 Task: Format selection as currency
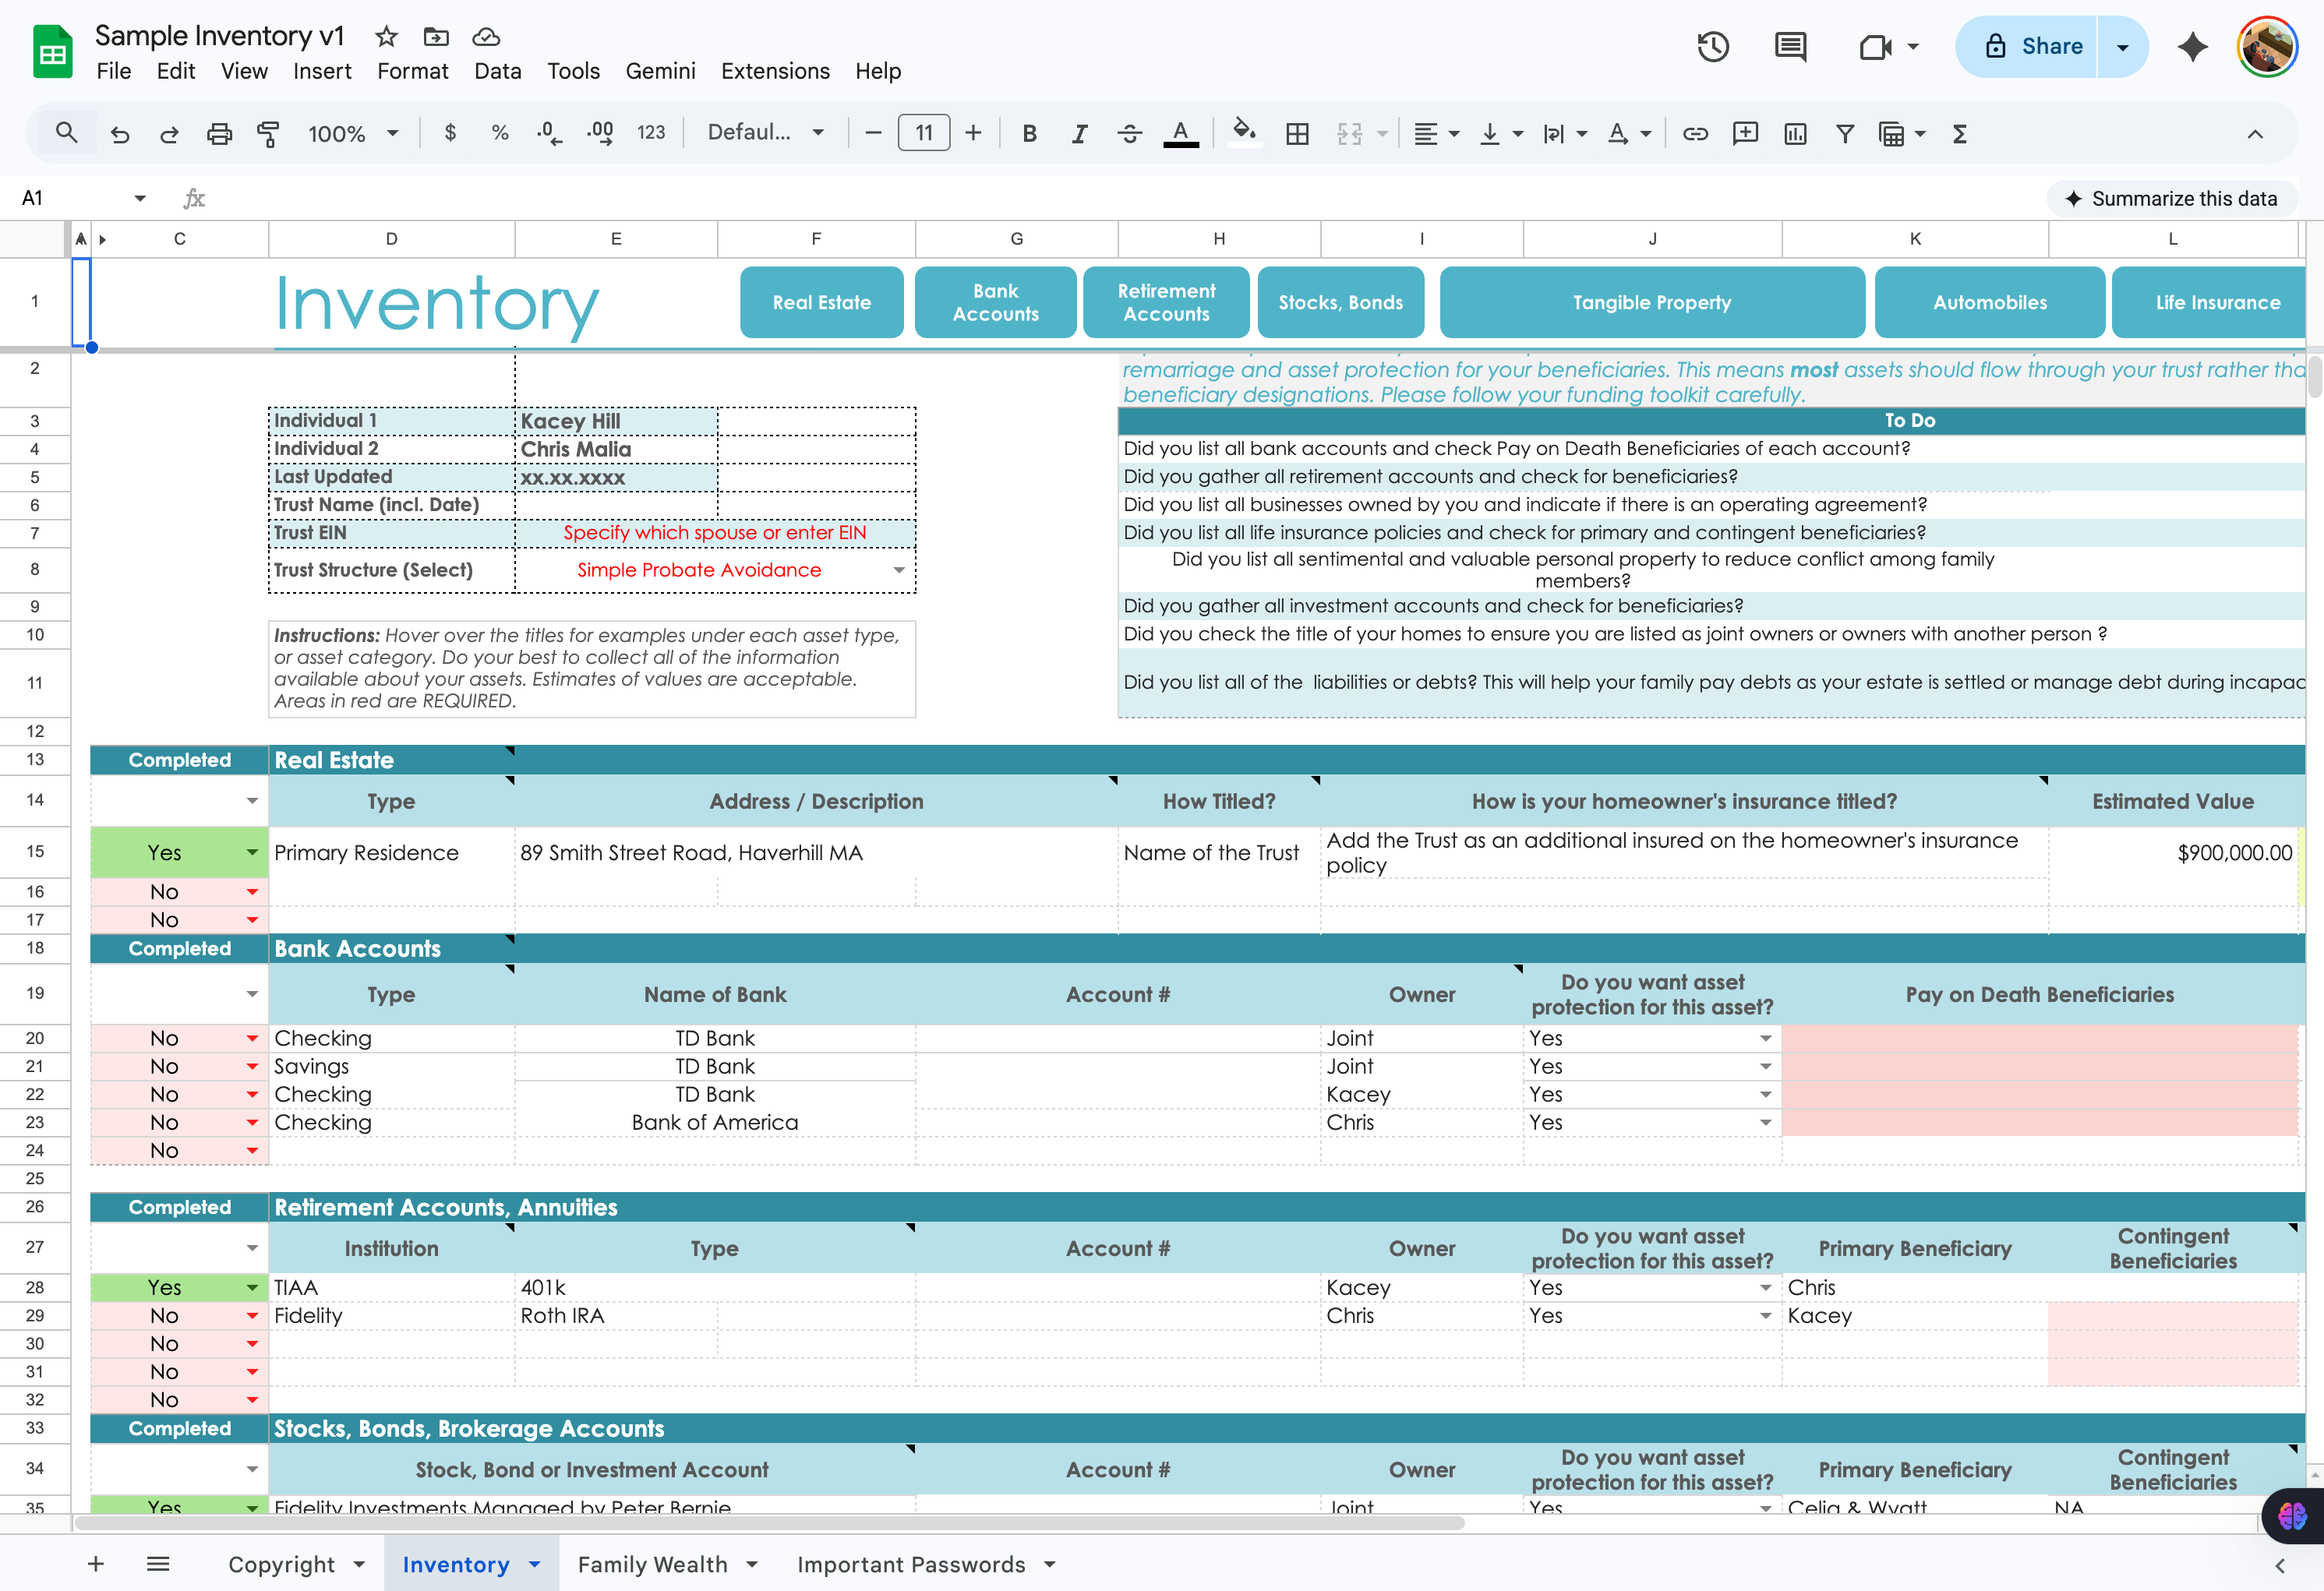click(450, 133)
